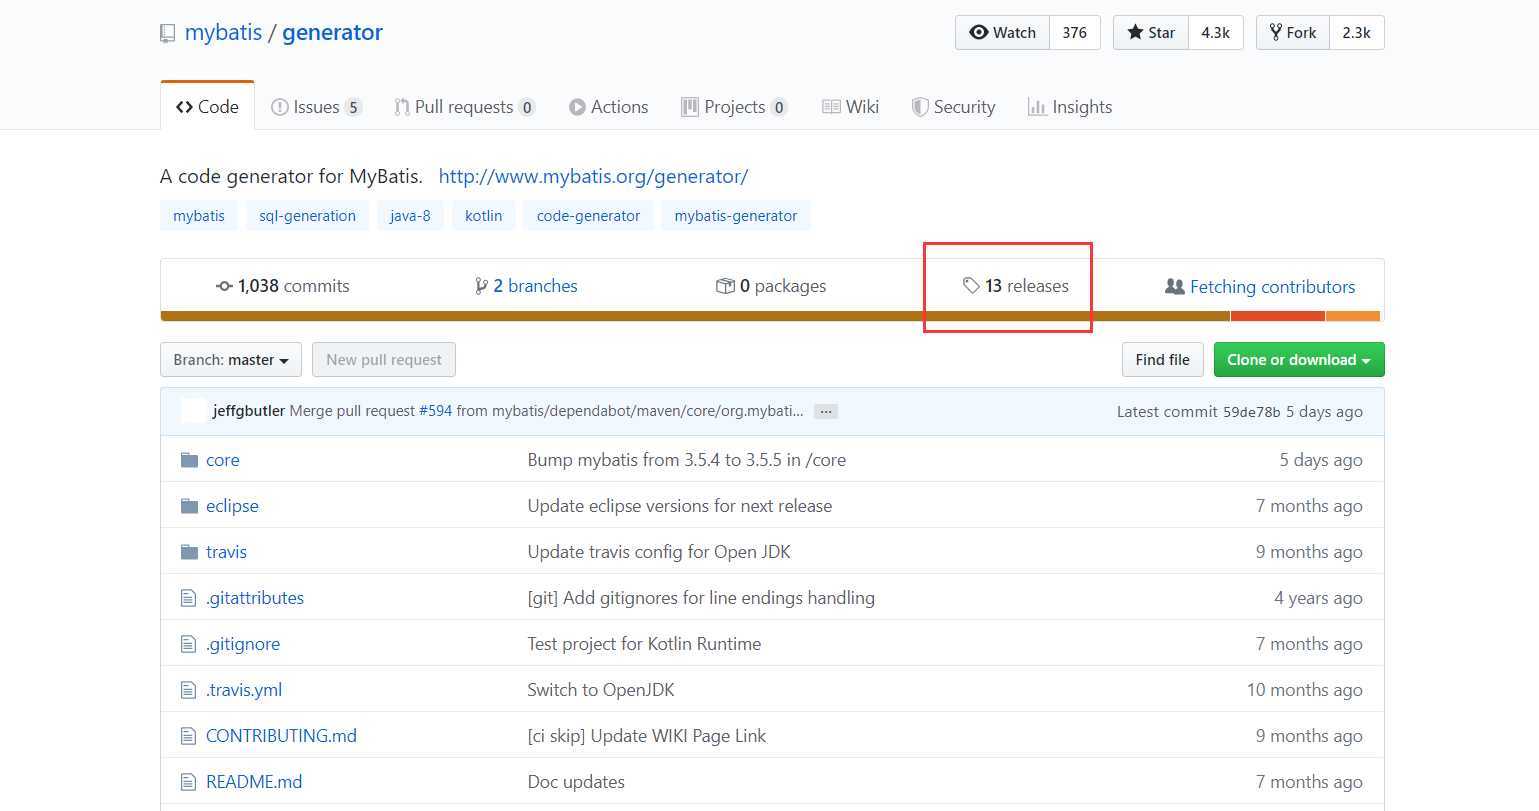This screenshot has width=1539, height=811.
Task: View the 1,038 commits history
Action: pyautogui.click(x=283, y=286)
